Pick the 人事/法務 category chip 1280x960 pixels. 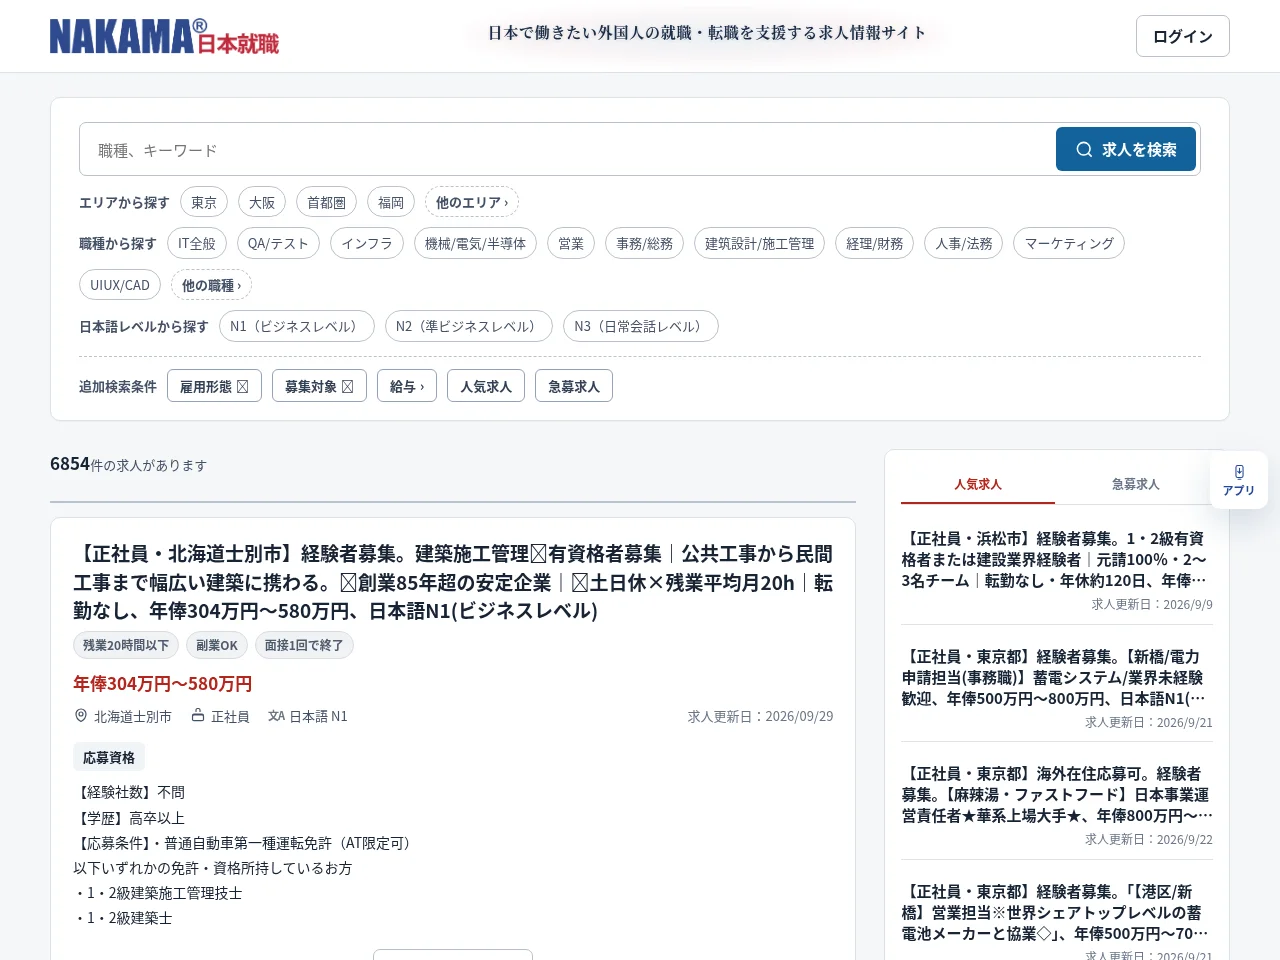tap(964, 243)
